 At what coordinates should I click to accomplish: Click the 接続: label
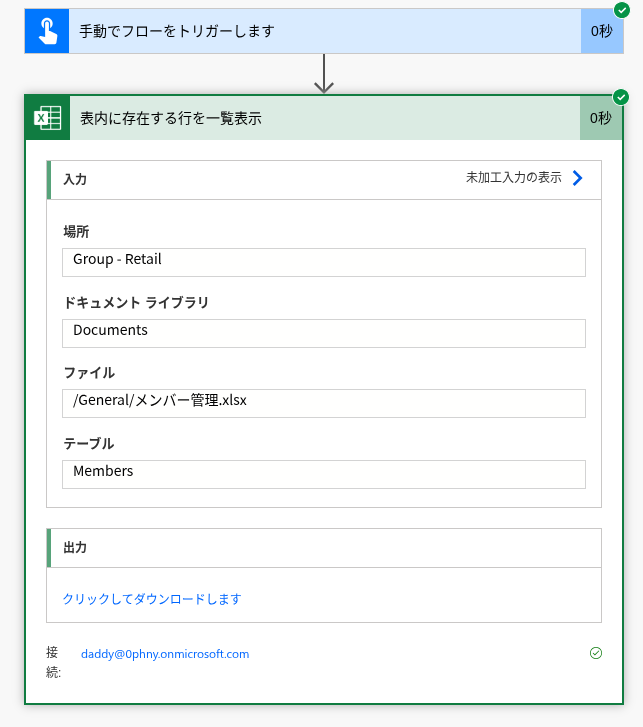(53, 662)
